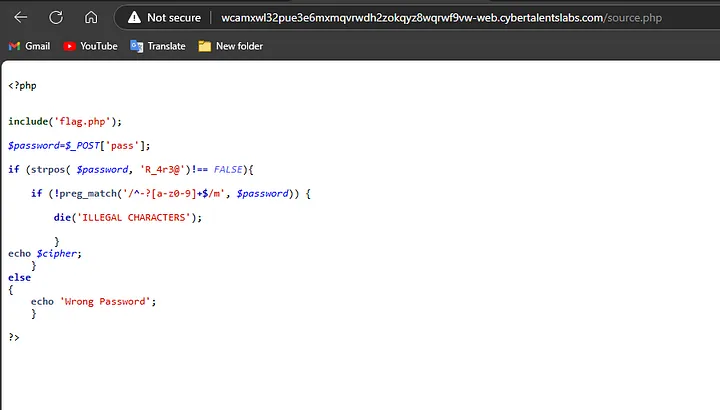This screenshot has width=720, height=410.
Task: Click the Not secure label
Action: tap(174, 17)
